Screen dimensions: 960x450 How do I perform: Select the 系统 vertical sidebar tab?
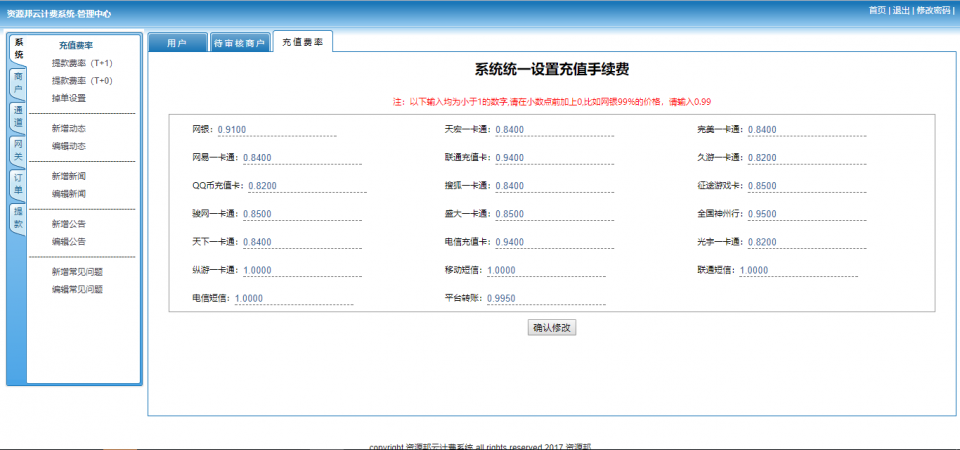click(x=18, y=49)
